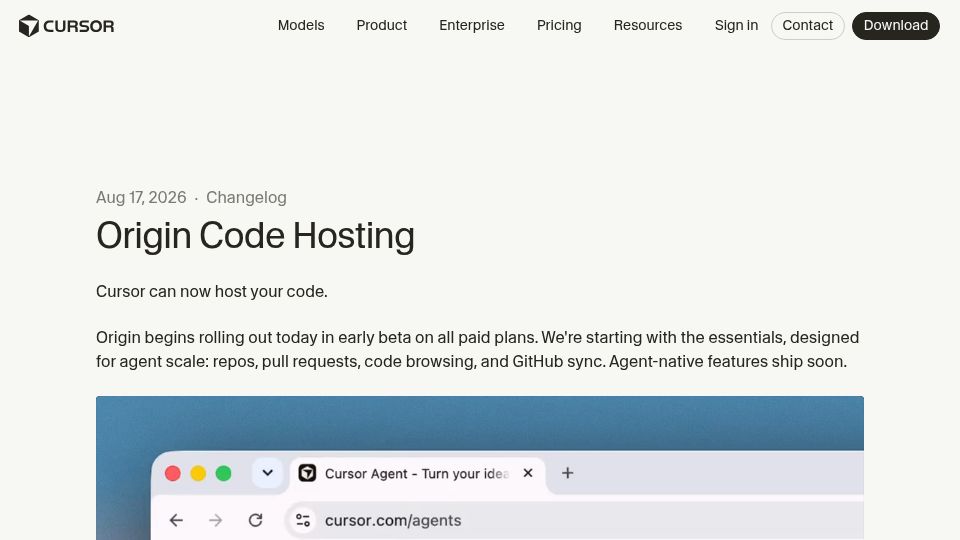The height and width of the screenshot is (540, 960).
Task: Open the Pricing page
Action: click(x=559, y=25)
